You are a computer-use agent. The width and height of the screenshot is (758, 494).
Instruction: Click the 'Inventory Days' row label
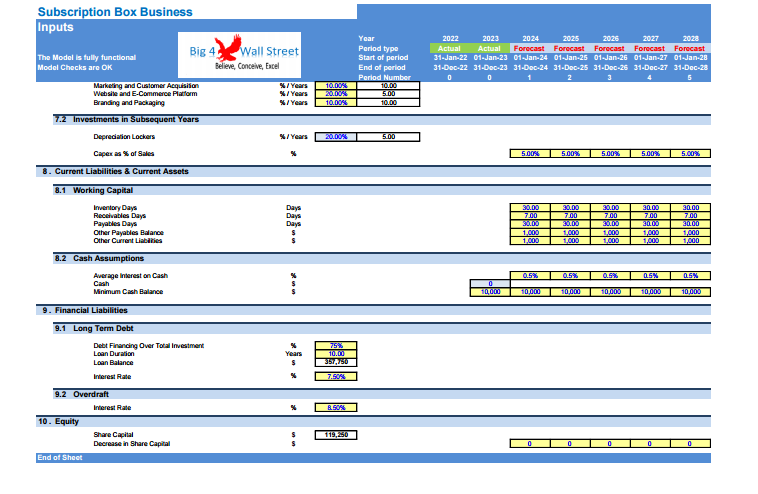115,208
